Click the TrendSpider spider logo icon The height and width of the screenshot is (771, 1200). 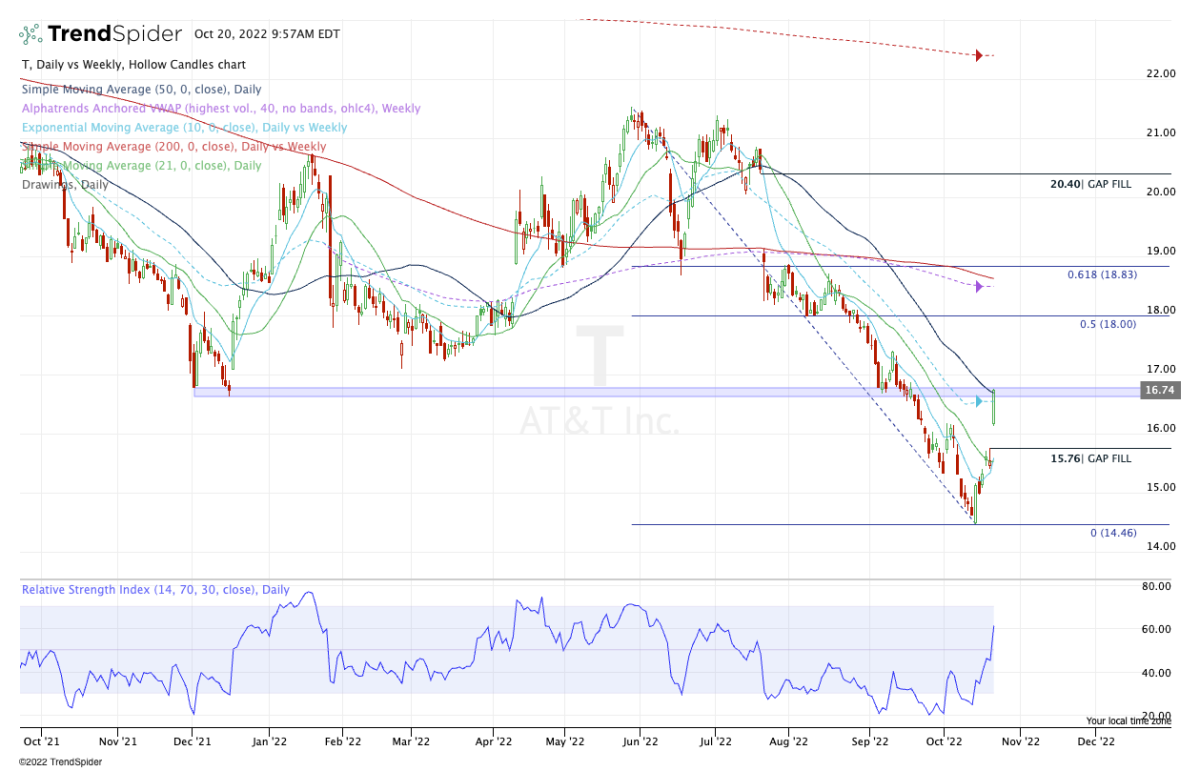tap(30, 33)
